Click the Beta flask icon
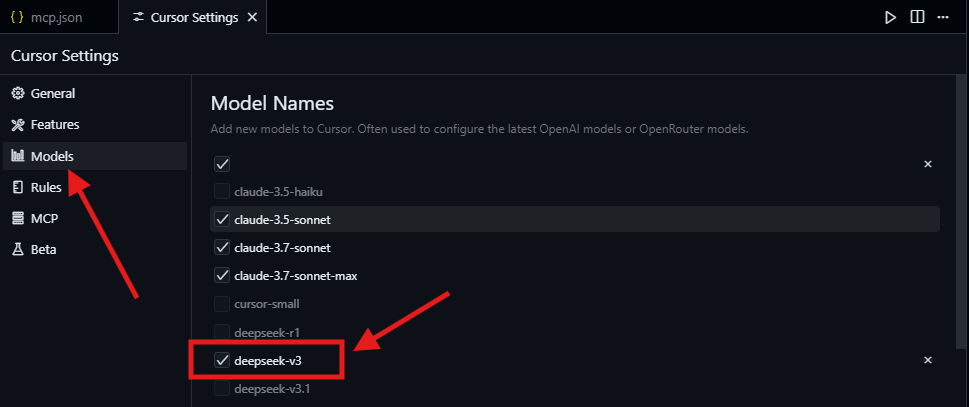Viewport: 969px width, 407px height. [18, 250]
